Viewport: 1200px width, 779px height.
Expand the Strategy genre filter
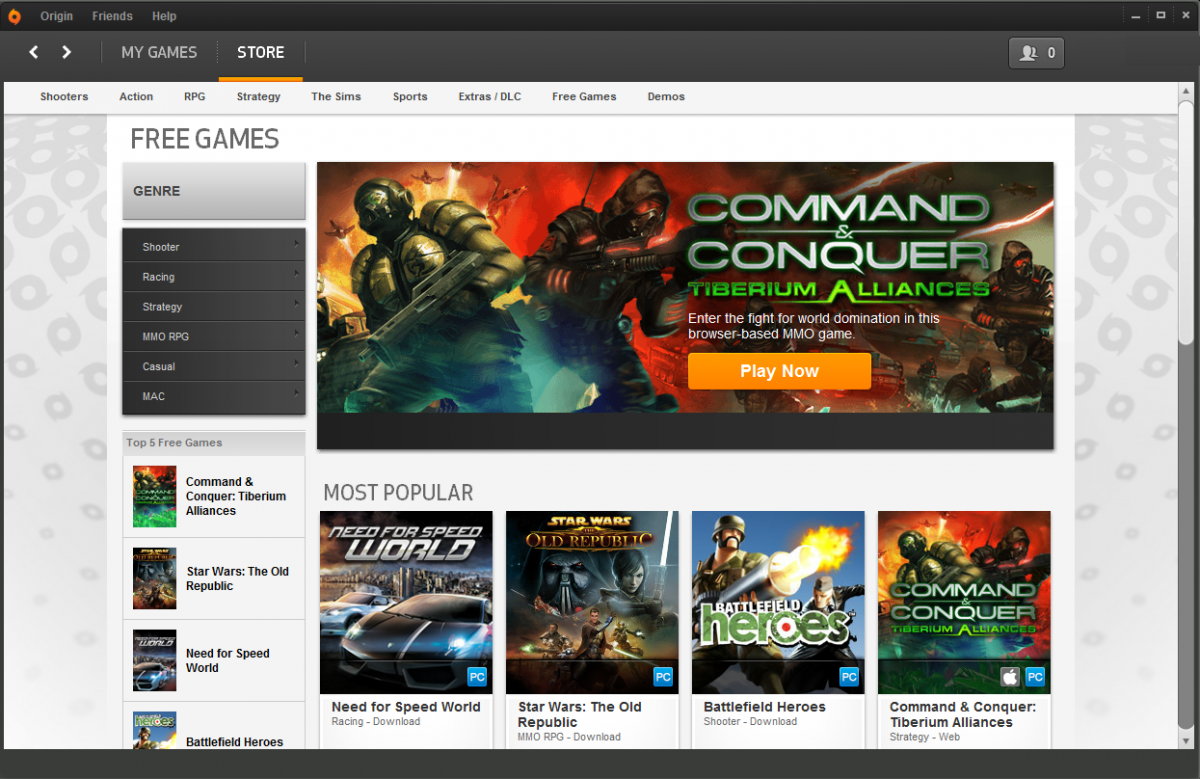pyautogui.click(x=214, y=306)
